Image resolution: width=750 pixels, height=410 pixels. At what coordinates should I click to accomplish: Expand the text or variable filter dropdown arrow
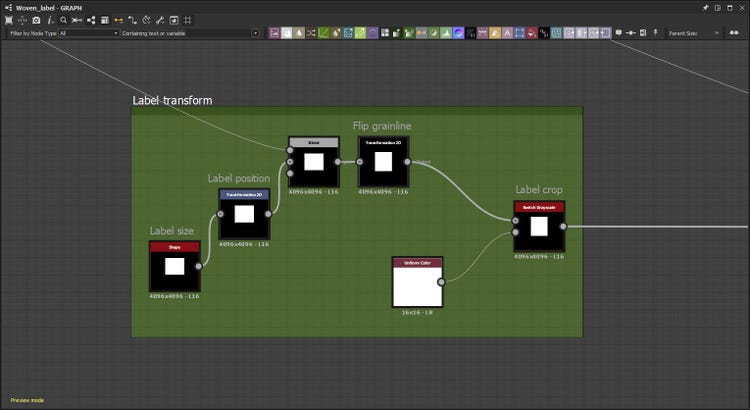(255, 33)
